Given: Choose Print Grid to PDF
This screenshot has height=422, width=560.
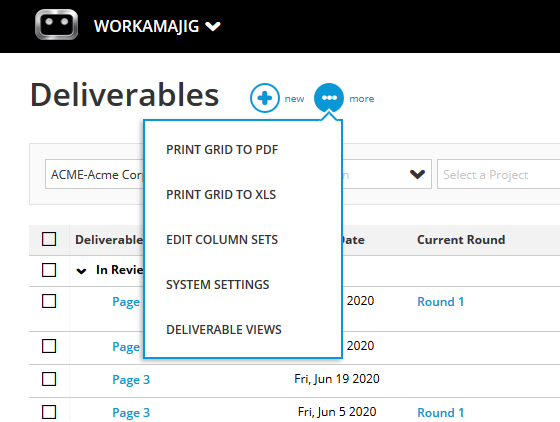Looking at the screenshot, I should coord(222,150).
